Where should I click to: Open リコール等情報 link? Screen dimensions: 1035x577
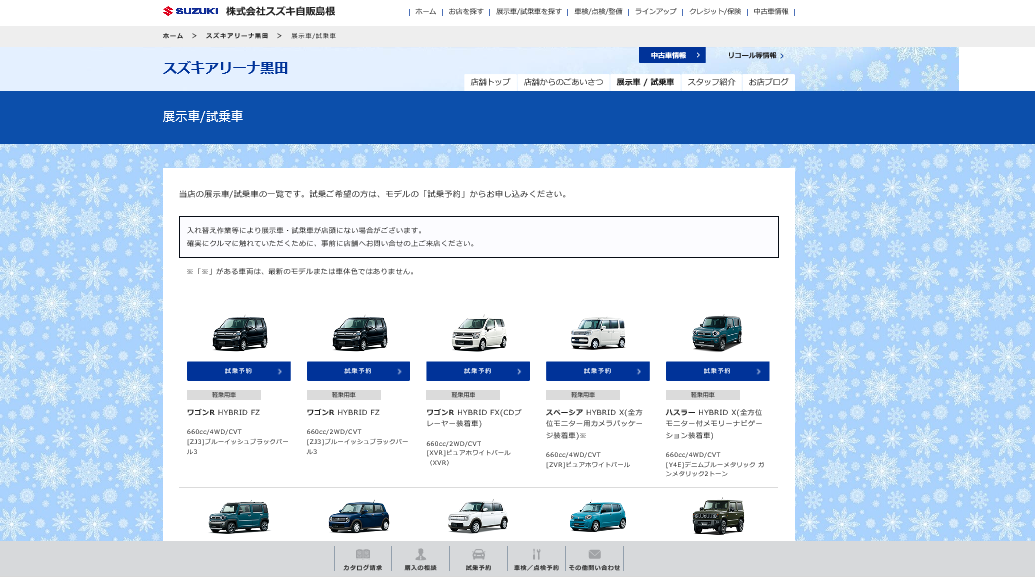tap(755, 55)
